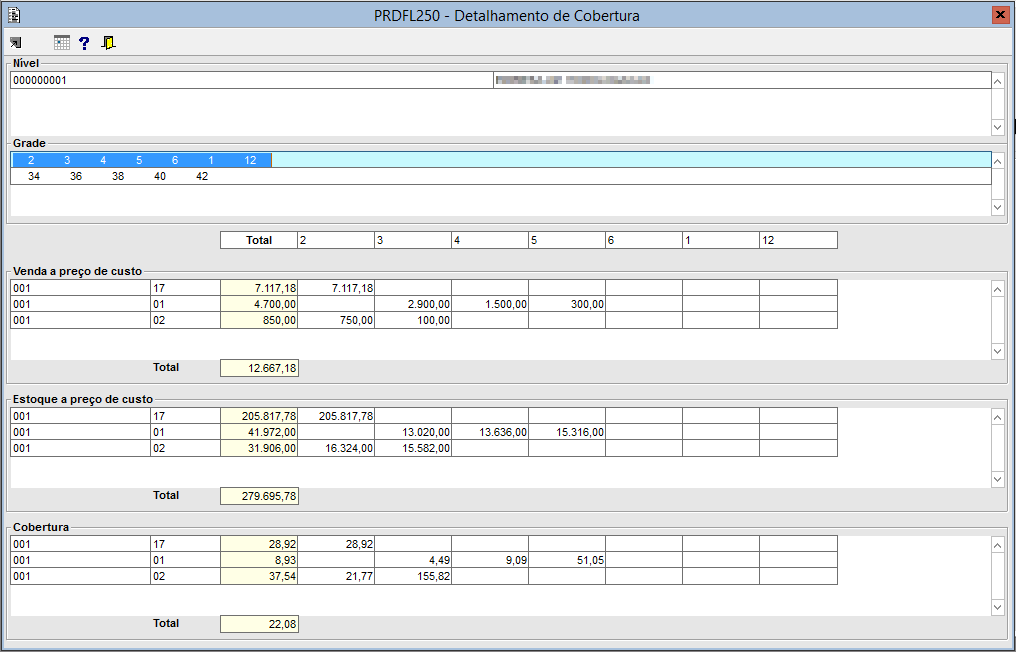Viewport: 1016px width, 652px height.
Task: Open the calendar grid toolbar icon
Action: click(62, 43)
